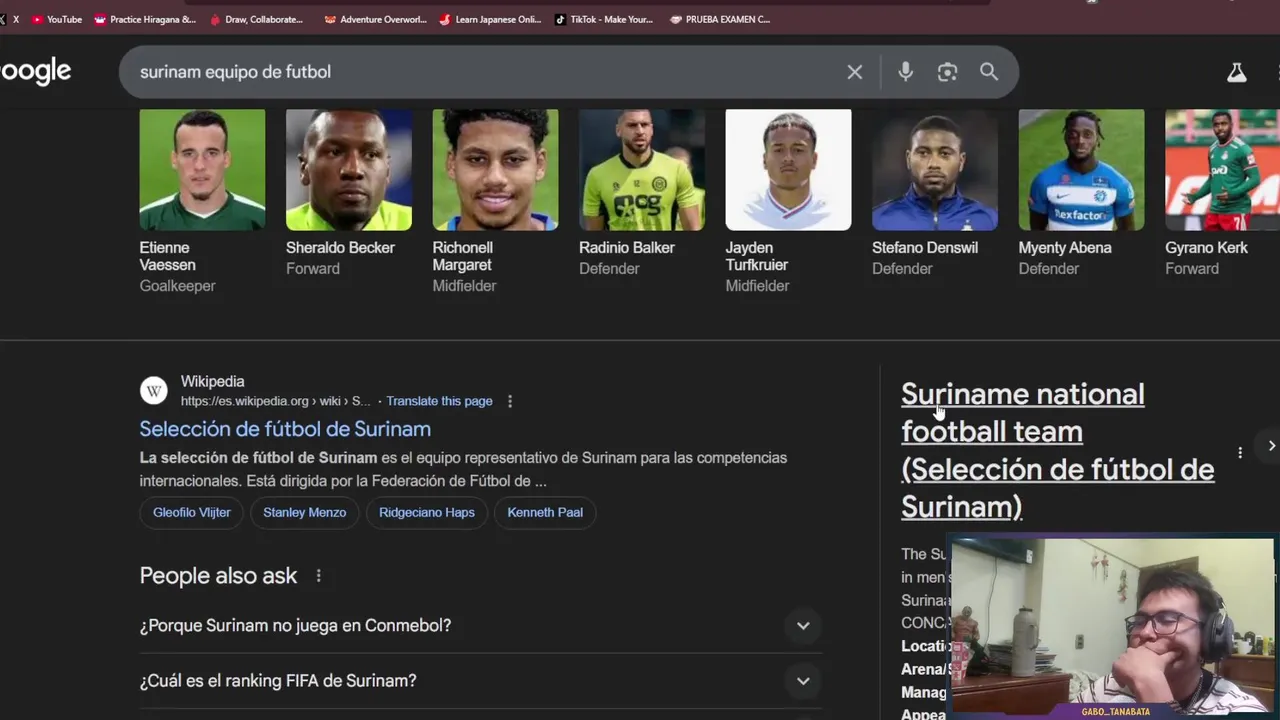Open Suriname national football team panel title
The height and width of the screenshot is (720, 1280).
(x=1057, y=450)
